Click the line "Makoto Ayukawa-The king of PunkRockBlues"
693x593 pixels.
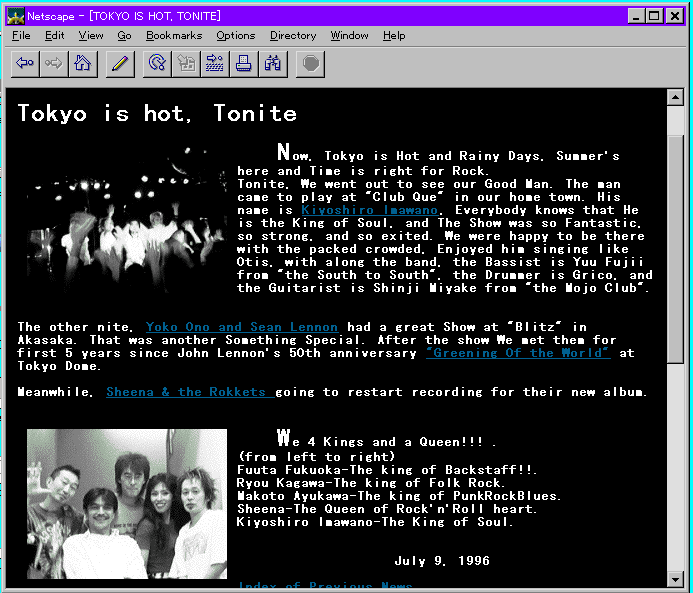pos(399,496)
